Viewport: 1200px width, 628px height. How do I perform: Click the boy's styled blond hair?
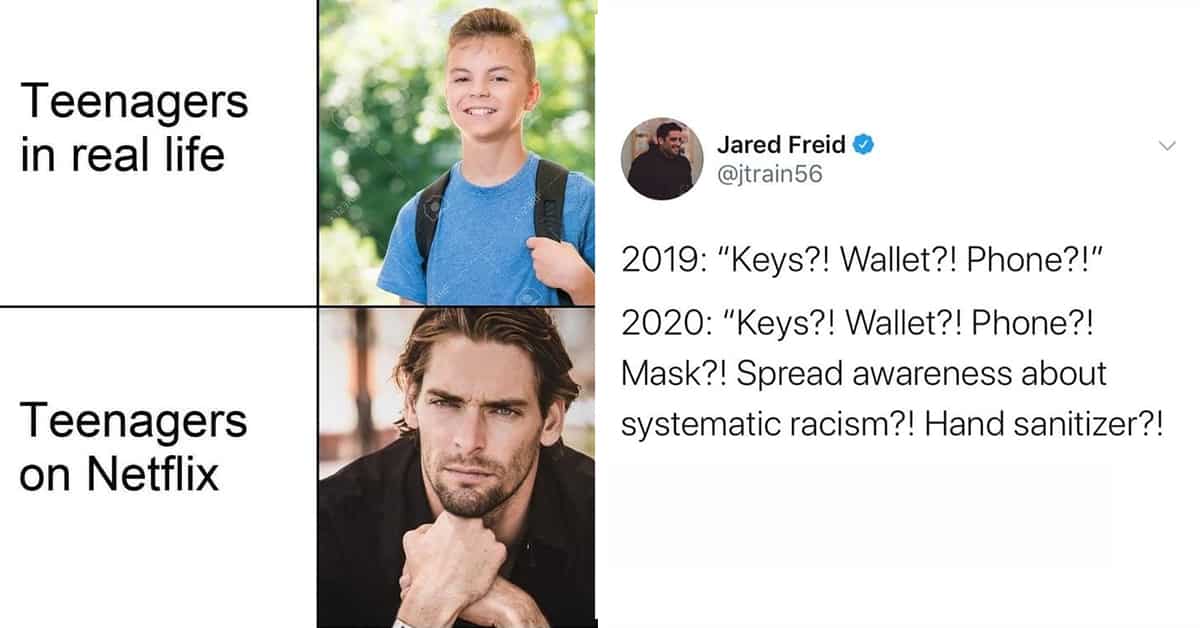tap(490, 30)
